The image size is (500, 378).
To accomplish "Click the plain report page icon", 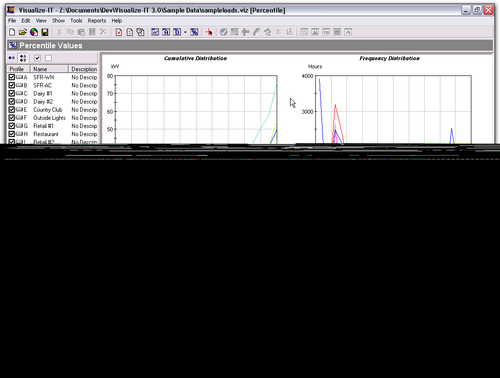I will pos(130,32).
